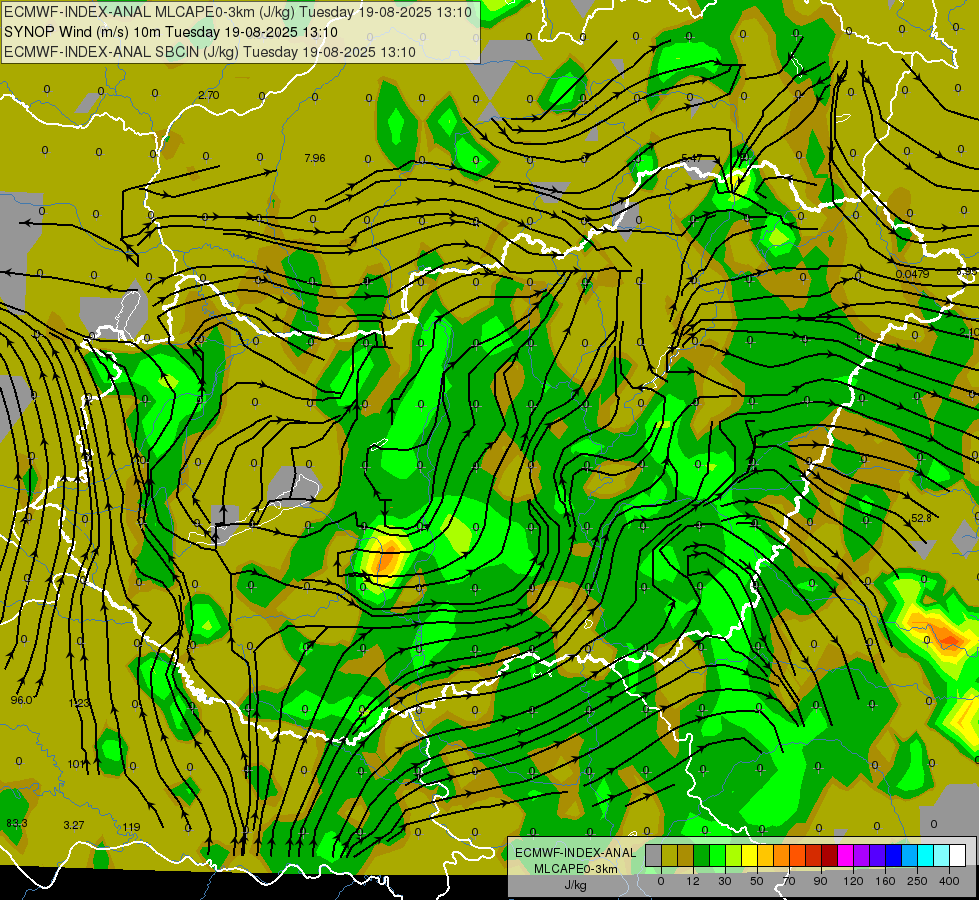Click the legend scale value 160
The width and height of the screenshot is (979, 900).
tap(885, 881)
